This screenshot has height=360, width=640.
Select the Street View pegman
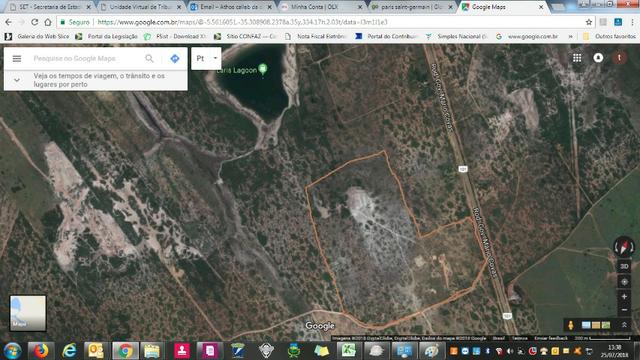click(571, 325)
